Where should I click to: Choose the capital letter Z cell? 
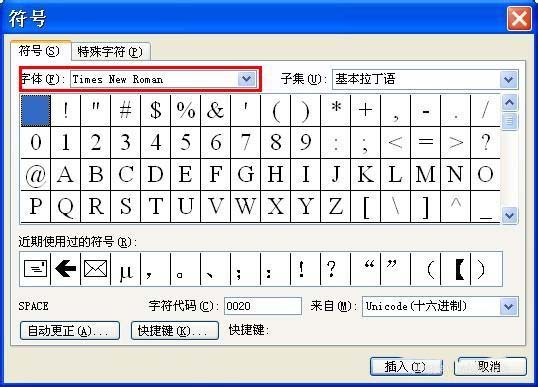(x=336, y=207)
